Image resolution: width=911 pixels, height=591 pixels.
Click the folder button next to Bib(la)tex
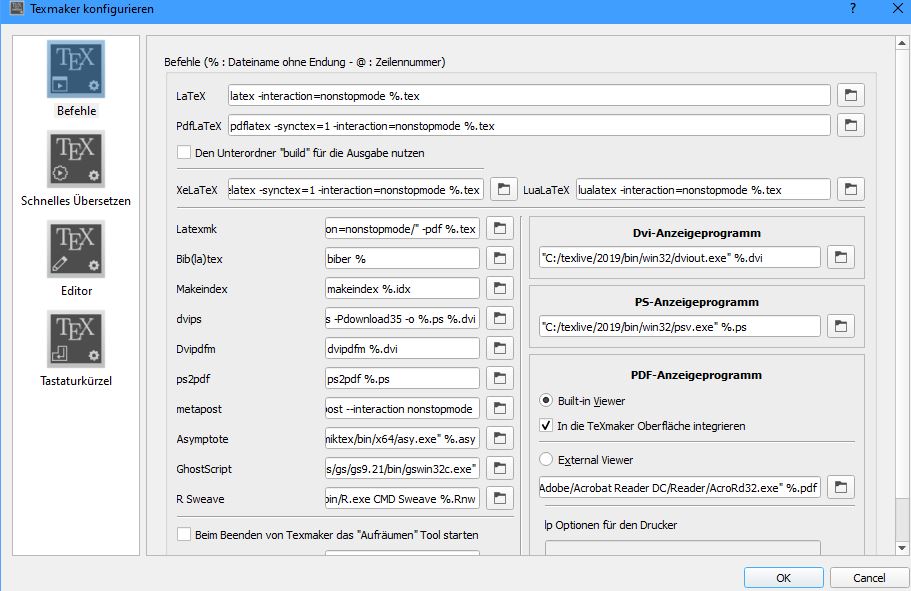tap(499, 258)
